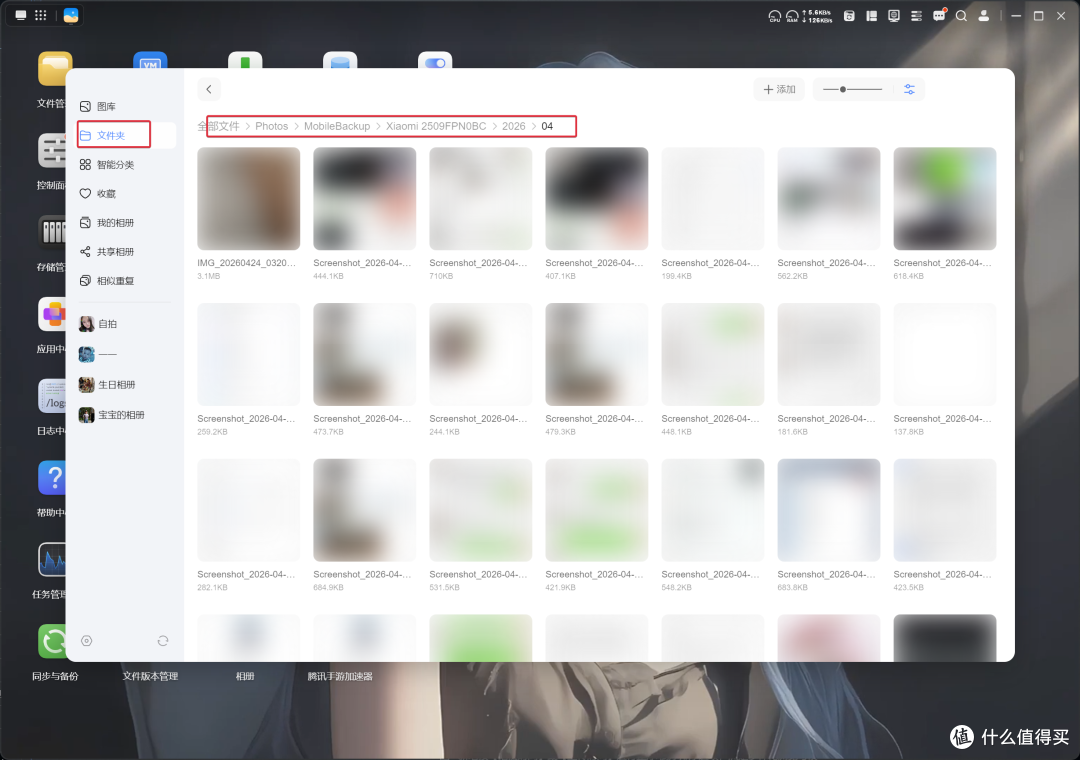Viewport: 1080px width, 760px height.
Task: Open the 199.4KB screenshot thumbnail
Action: [713, 198]
